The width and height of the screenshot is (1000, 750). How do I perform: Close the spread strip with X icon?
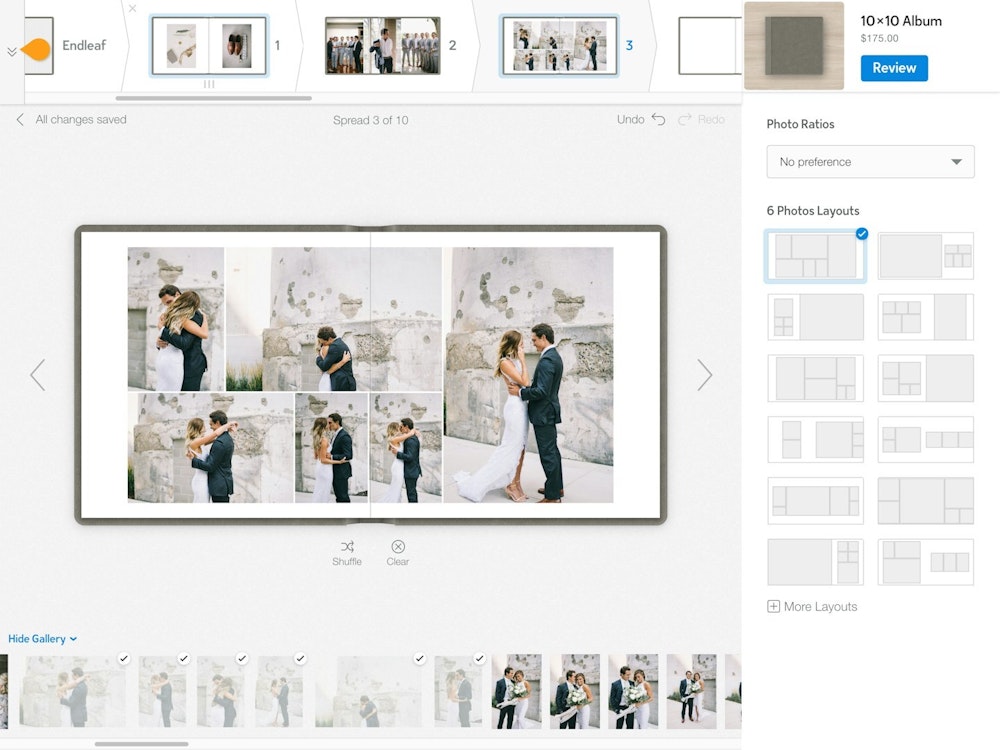point(133,9)
